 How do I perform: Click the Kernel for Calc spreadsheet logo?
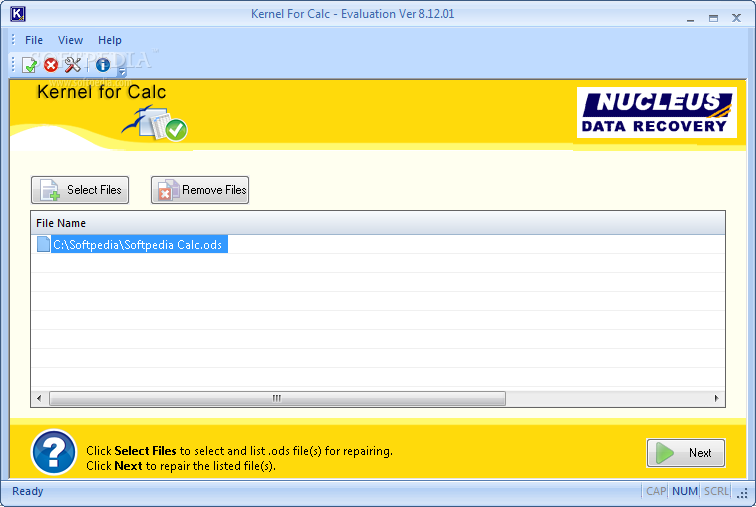[x=155, y=124]
